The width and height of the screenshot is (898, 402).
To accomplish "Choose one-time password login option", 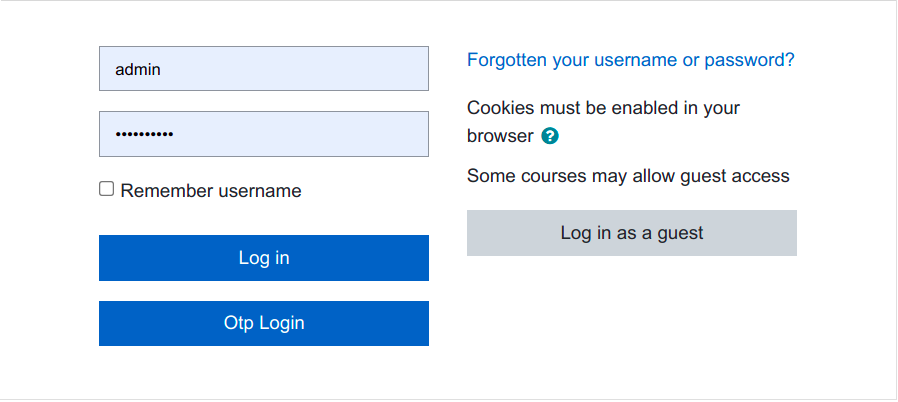I will (264, 323).
